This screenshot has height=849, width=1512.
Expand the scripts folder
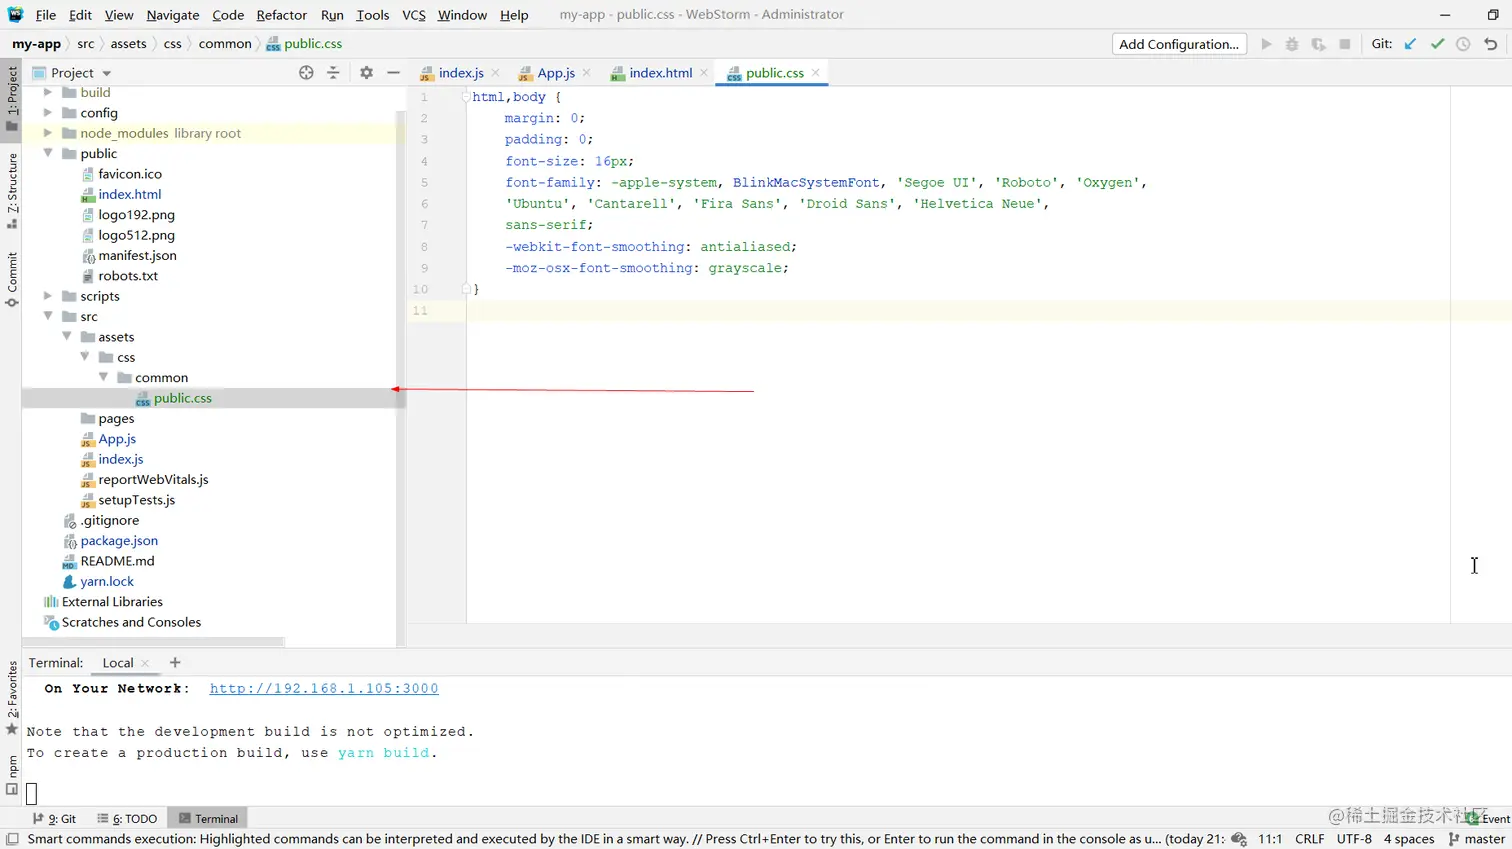click(x=47, y=296)
